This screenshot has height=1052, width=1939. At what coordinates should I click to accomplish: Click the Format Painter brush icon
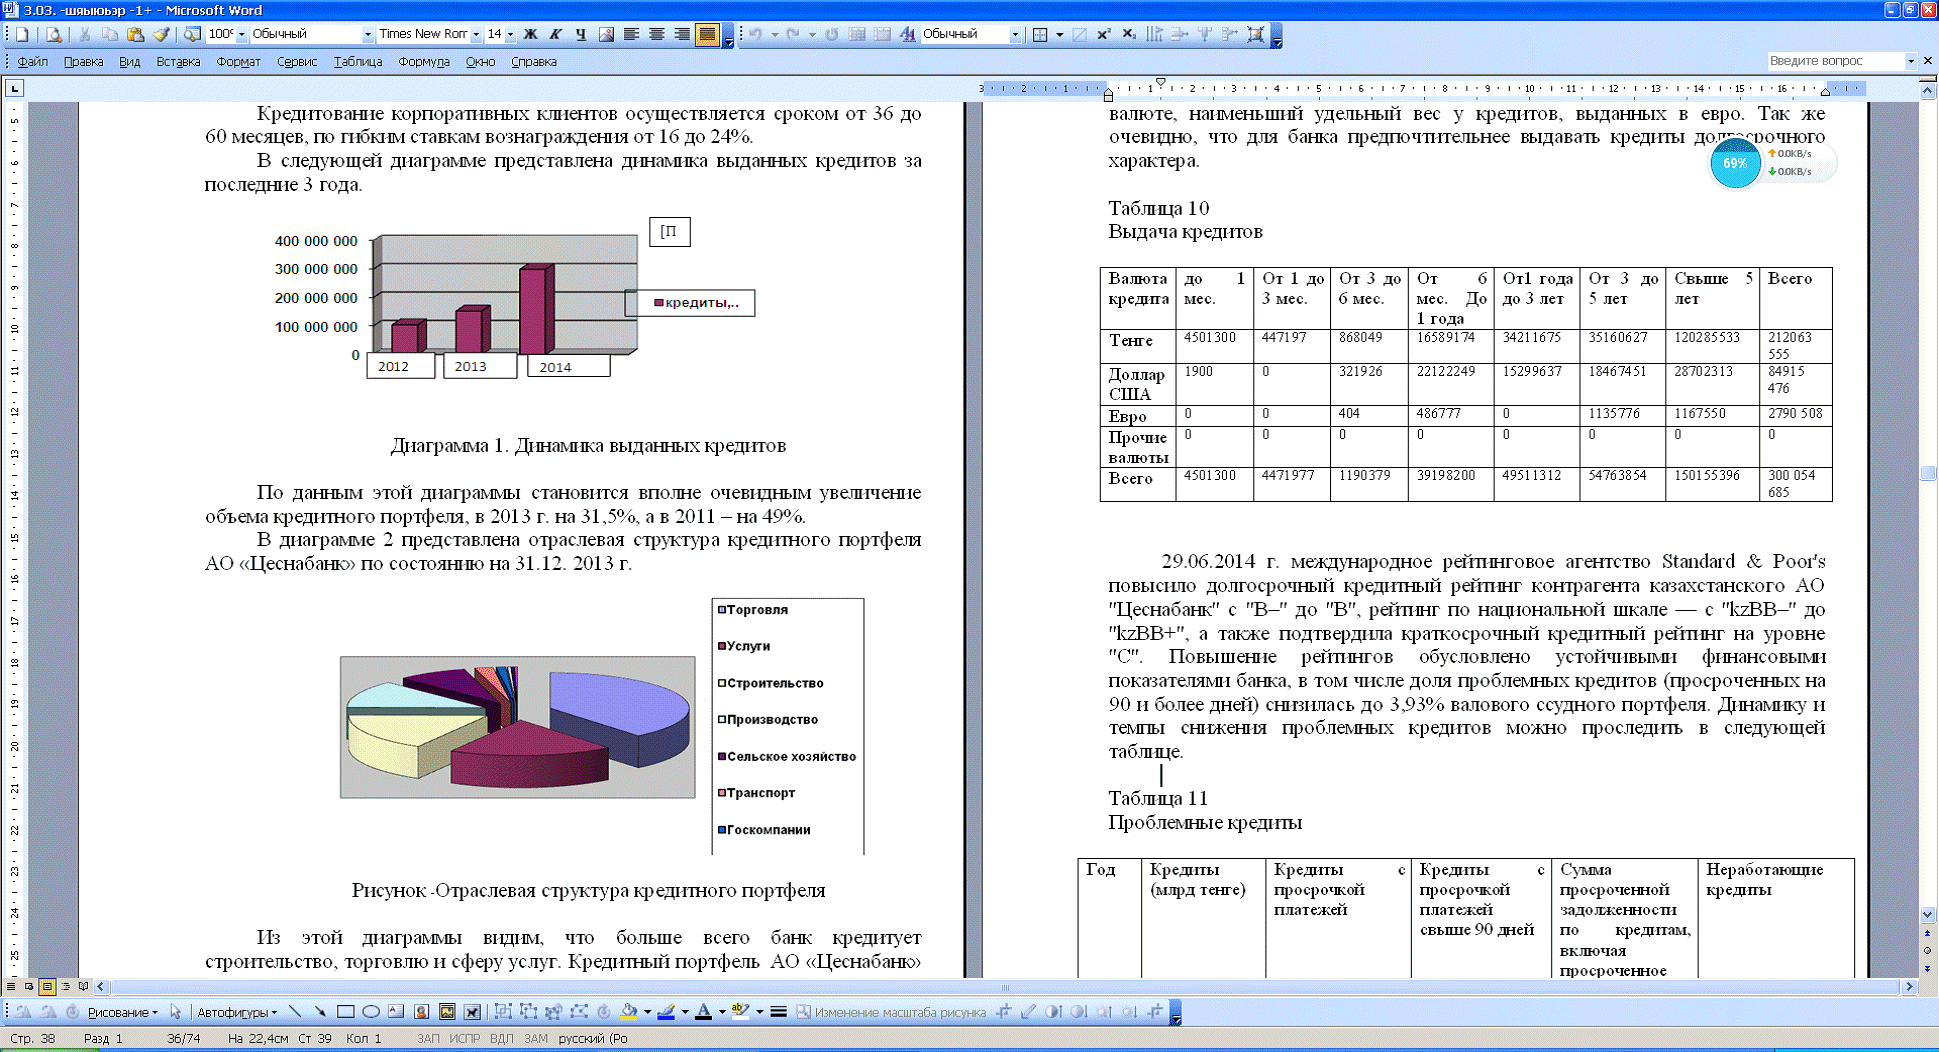[161, 34]
